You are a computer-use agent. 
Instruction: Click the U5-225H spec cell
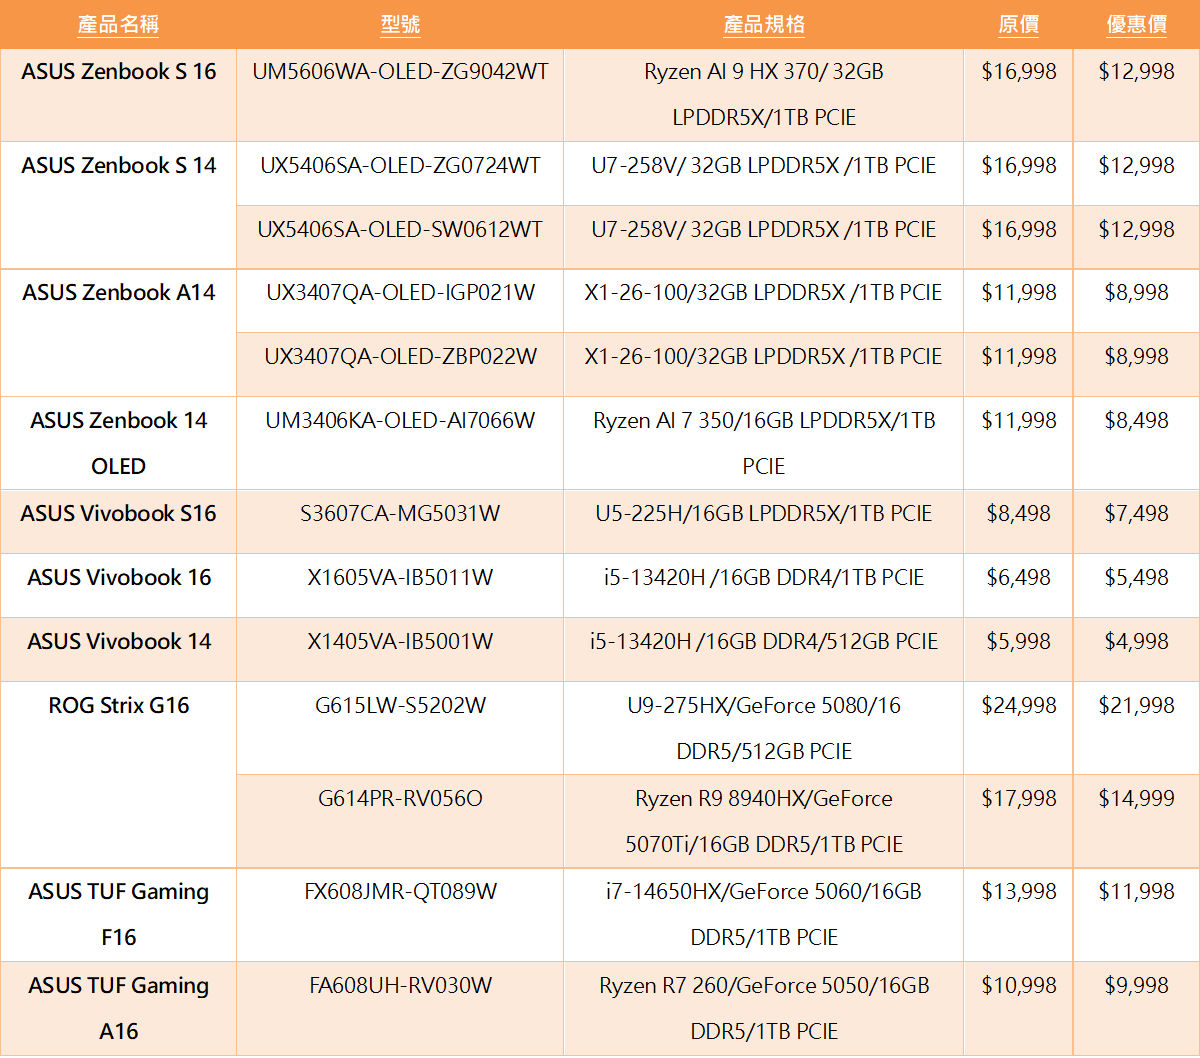pyautogui.click(x=764, y=513)
